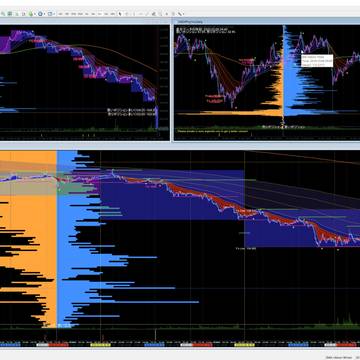Select the crosshair tool
The image size is (360, 360).
(x=127, y=14)
